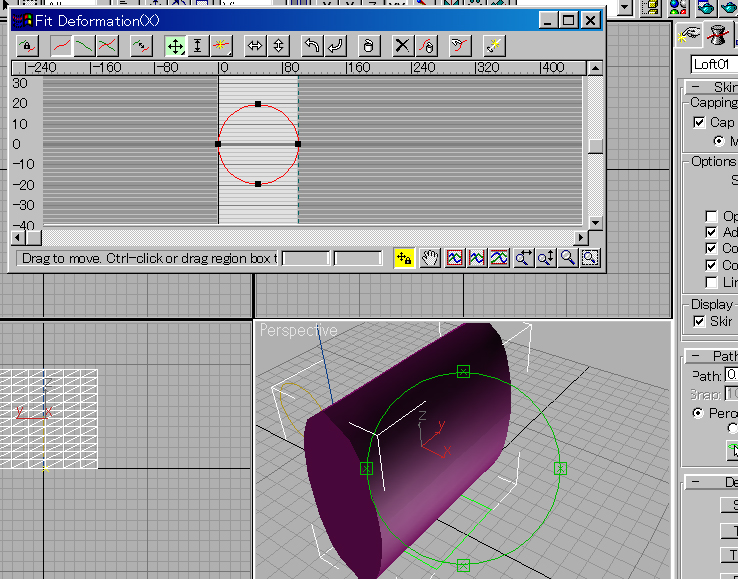Click horizontal scrollbar left arrow
This screenshot has width=738, height=579.
(x=18, y=238)
